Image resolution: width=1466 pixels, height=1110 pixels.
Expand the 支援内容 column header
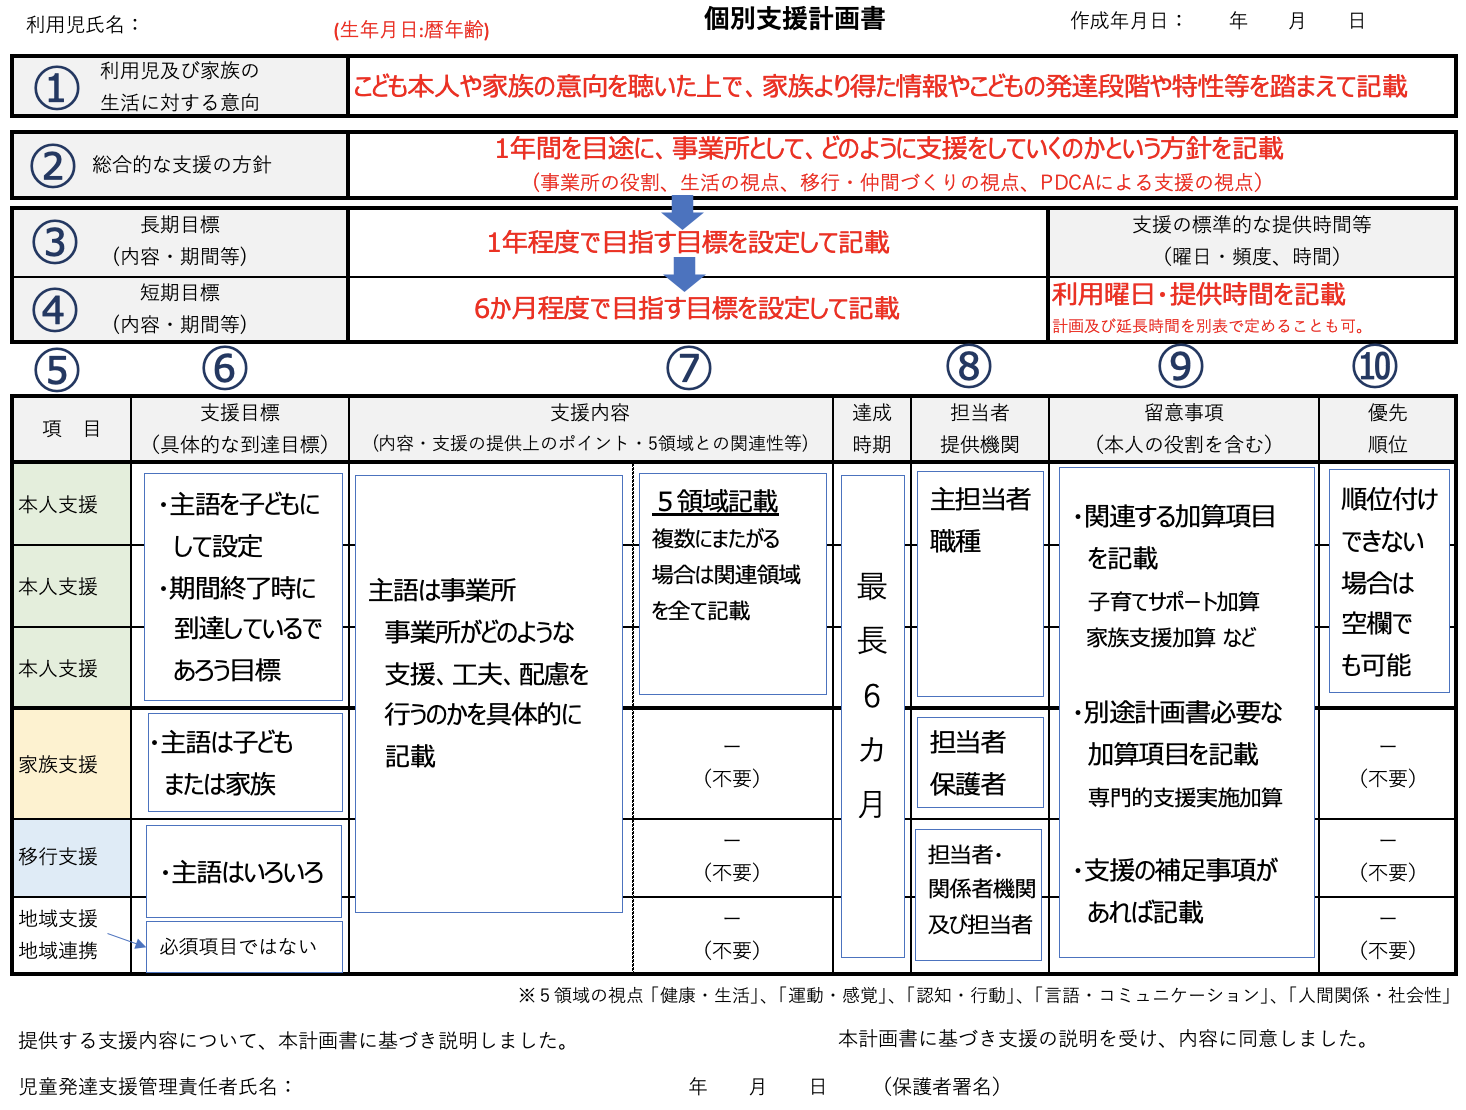point(587,428)
